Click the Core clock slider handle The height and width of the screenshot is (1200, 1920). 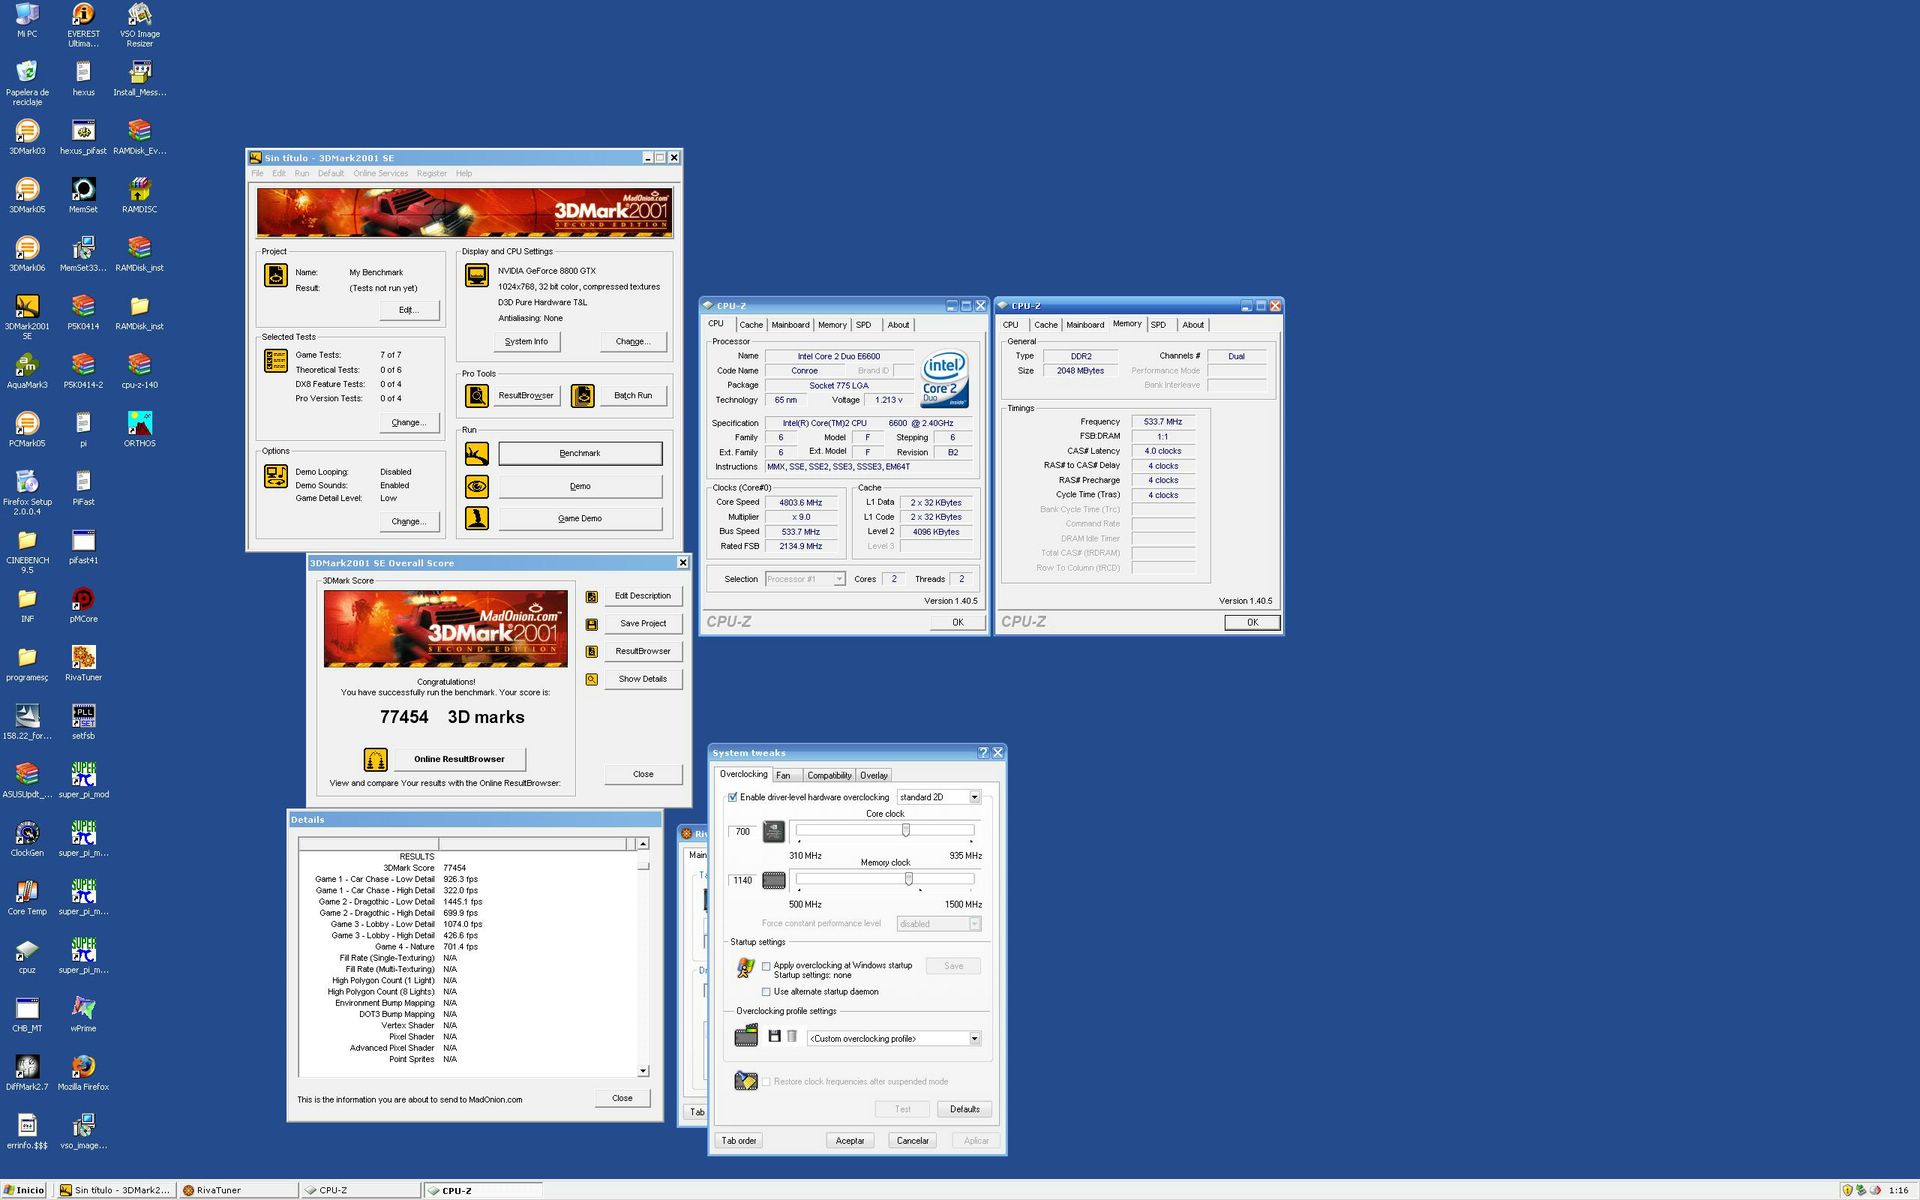[x=906, y=831]
